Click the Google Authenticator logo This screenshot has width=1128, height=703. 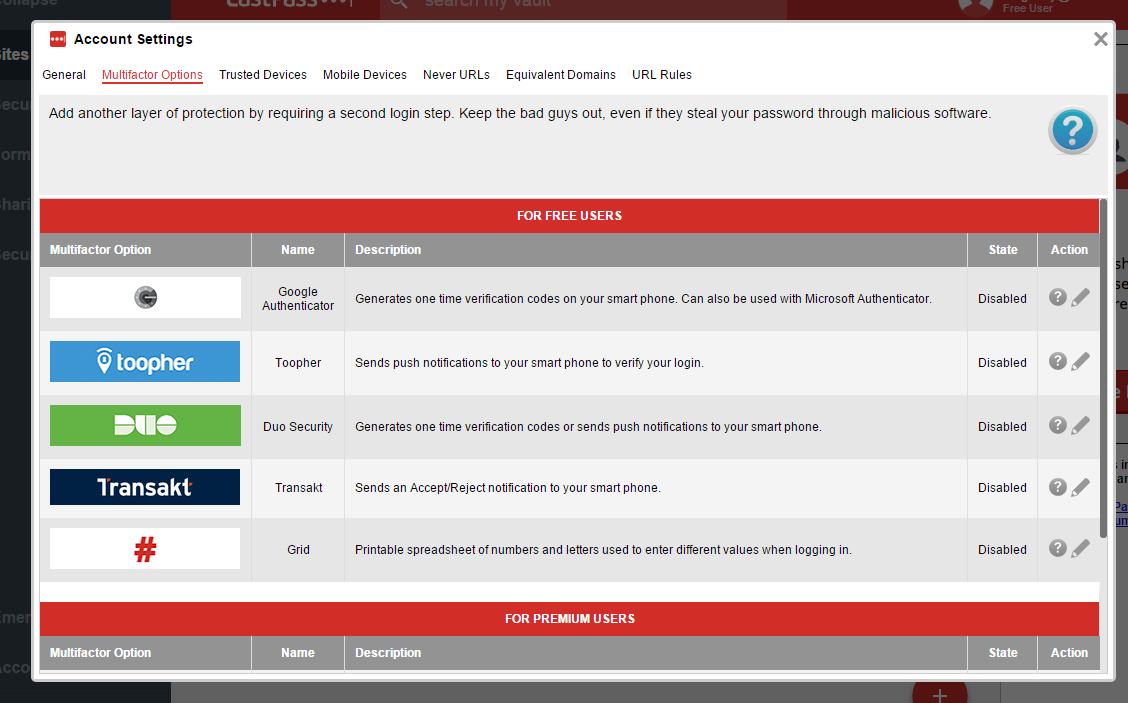[145, 297]
